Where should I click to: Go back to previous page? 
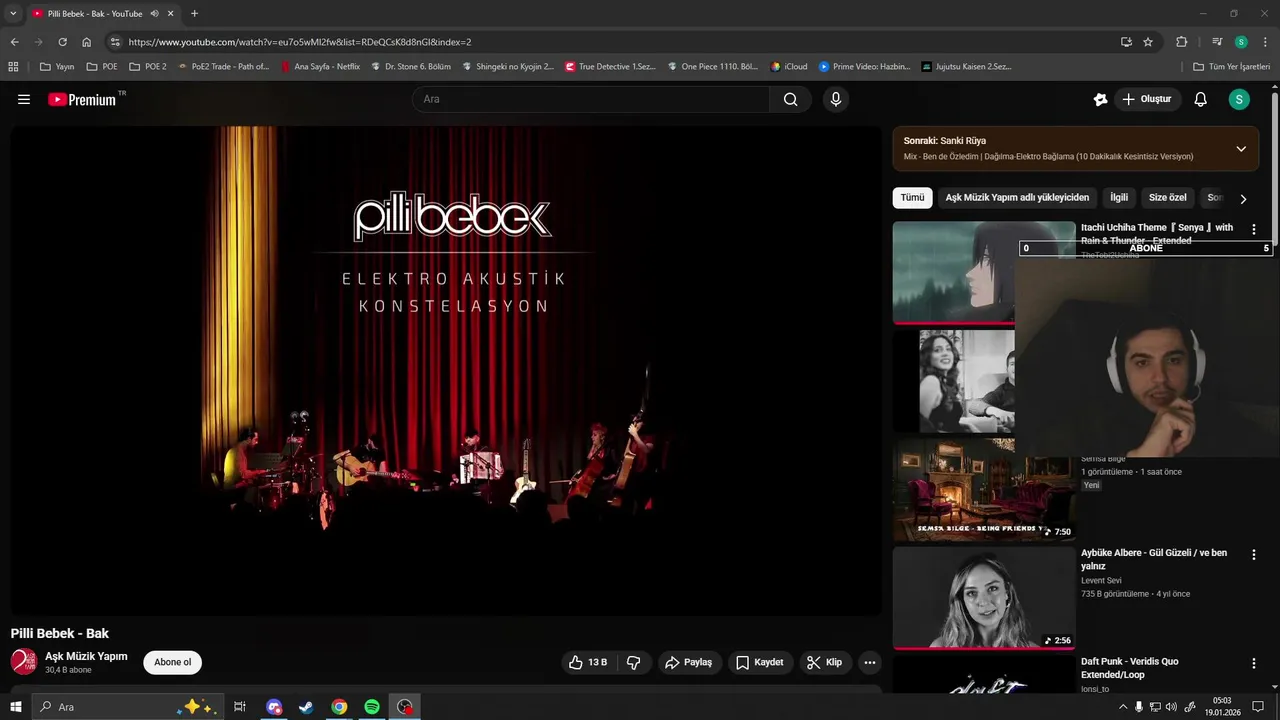point(14,42)
